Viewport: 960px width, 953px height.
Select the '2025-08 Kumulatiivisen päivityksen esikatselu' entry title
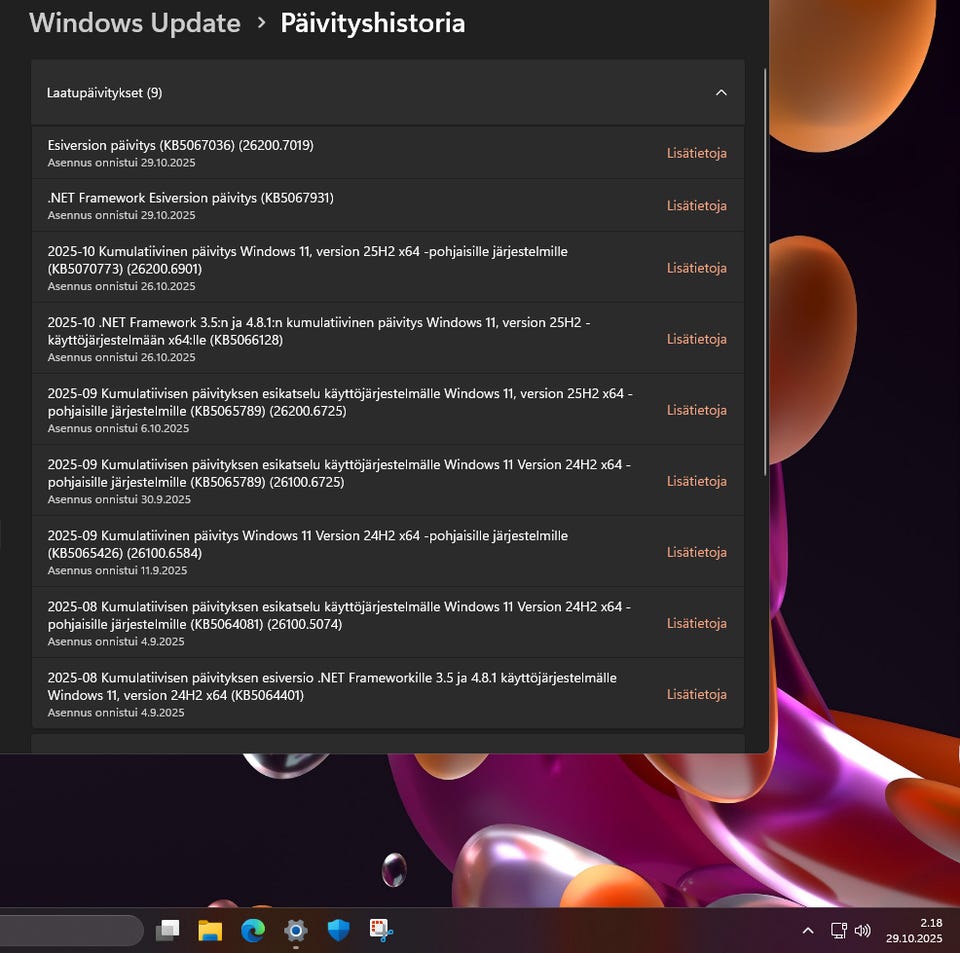click(x=339, y=615)
